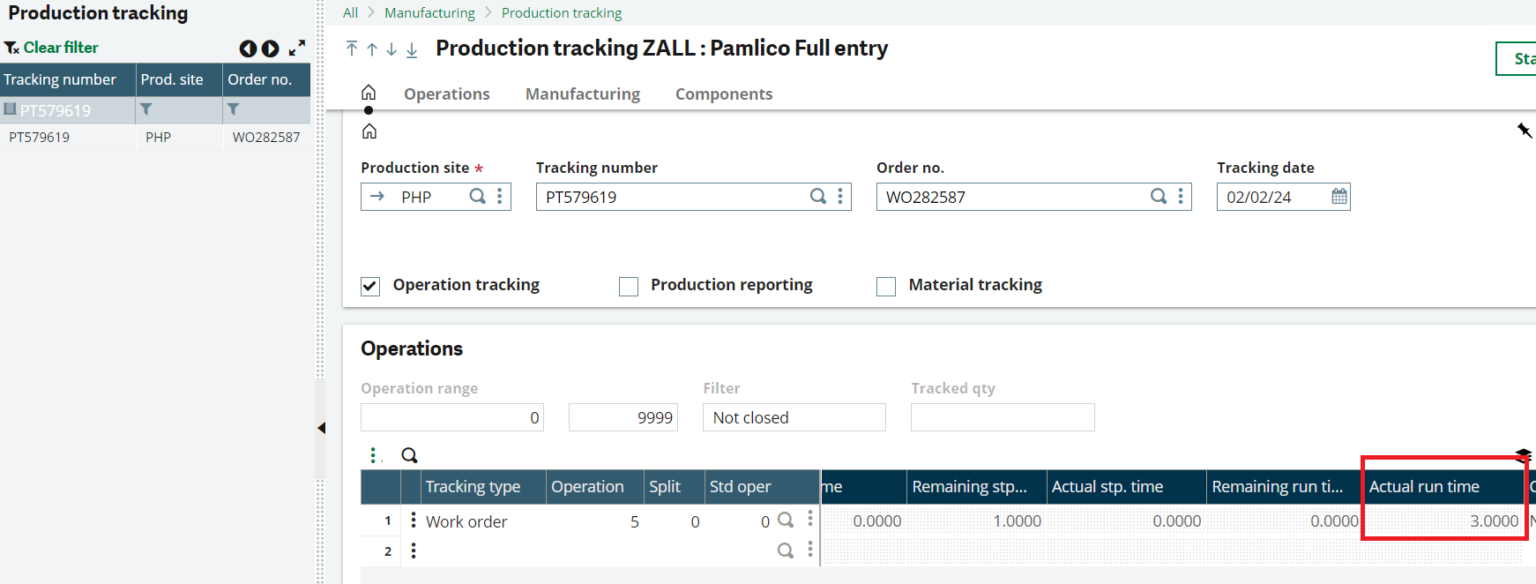Select the Manufacturing tab
Screen dimensions: 1536x584
(x=582, y=93)
